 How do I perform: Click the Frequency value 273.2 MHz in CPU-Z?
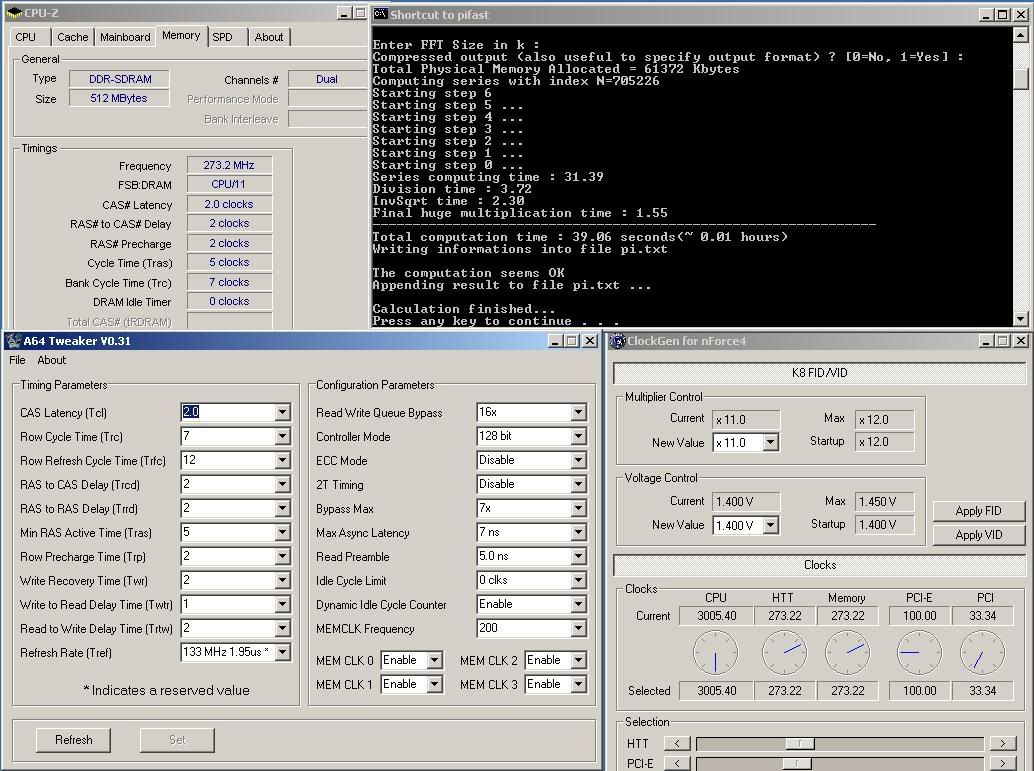229,165
